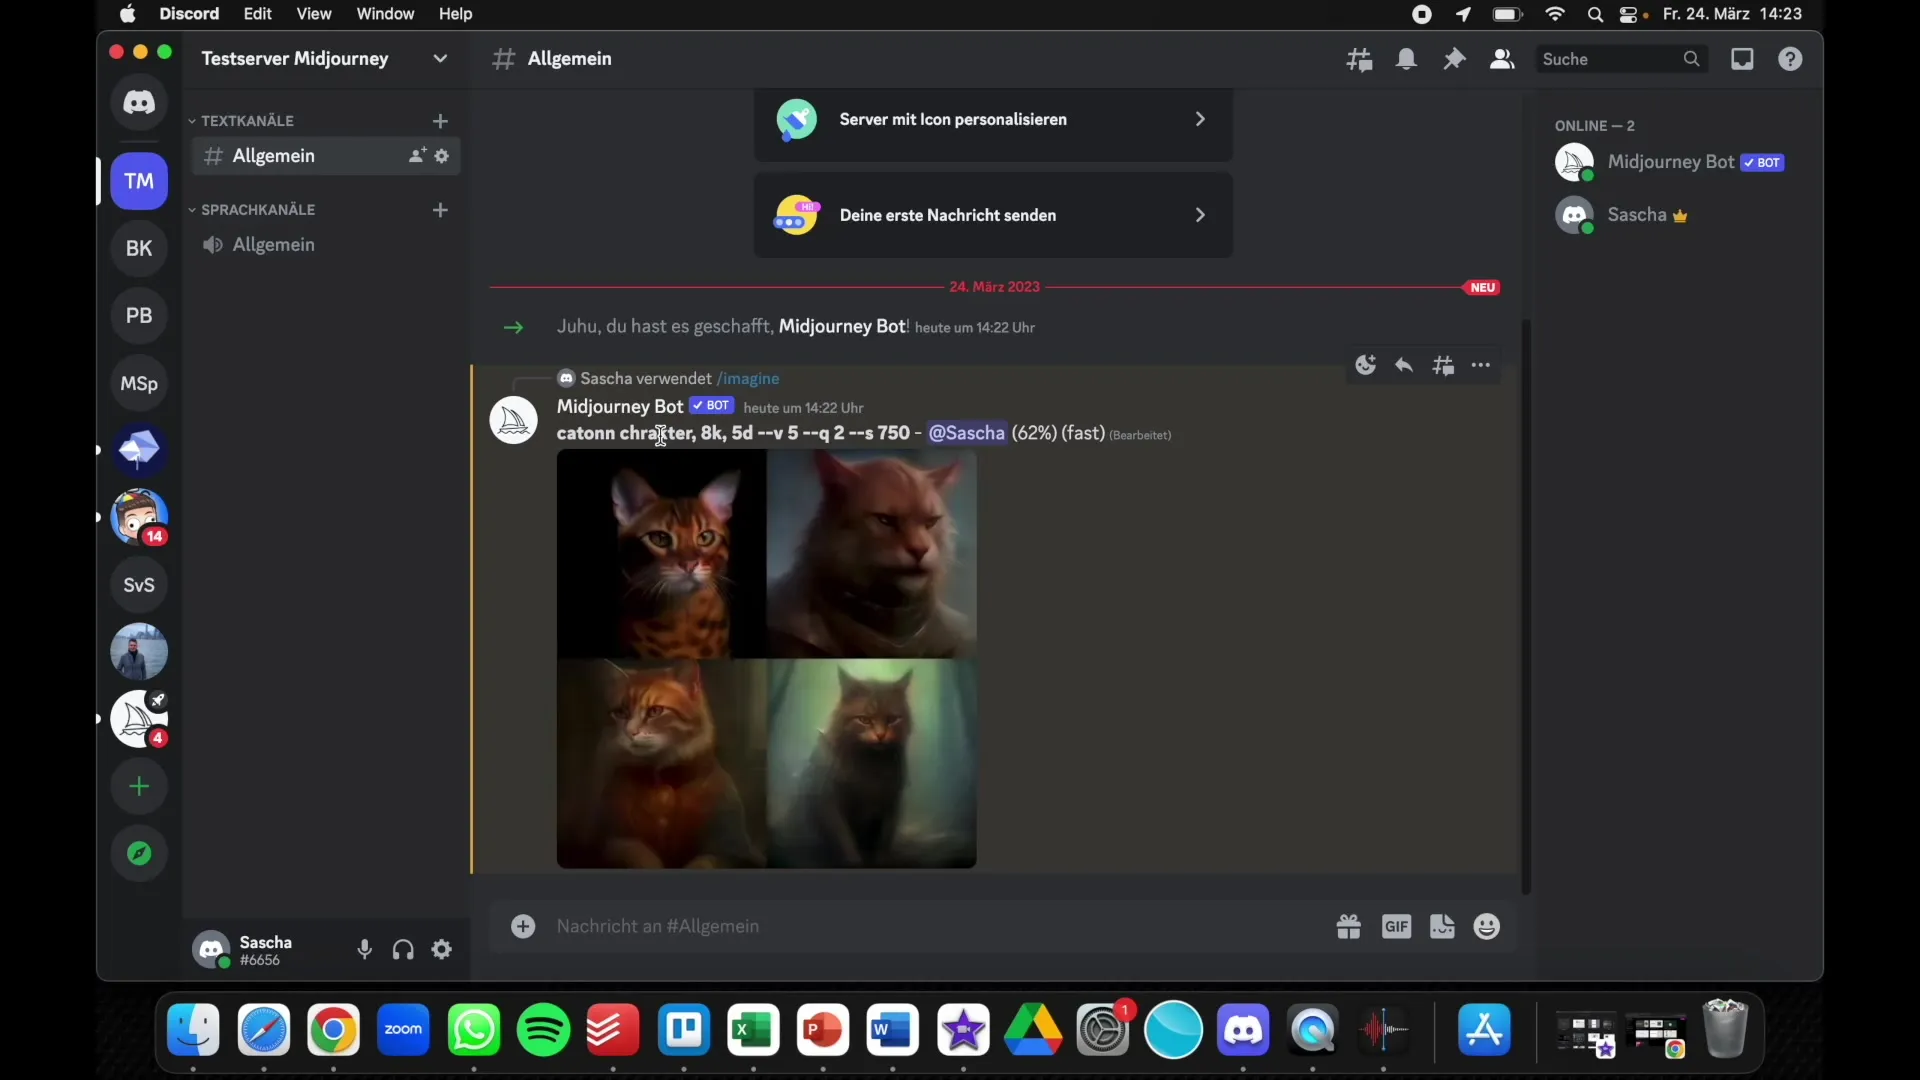Open the BK server
The image size is (1920, 1080).
click(139, 248)
